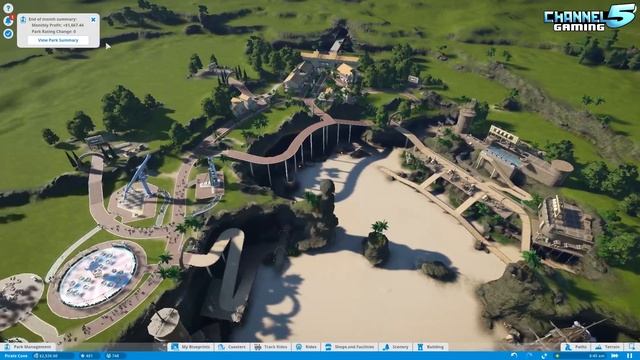Click the fast forward speed icon
The image size is (640, 360).
(614, 356)
